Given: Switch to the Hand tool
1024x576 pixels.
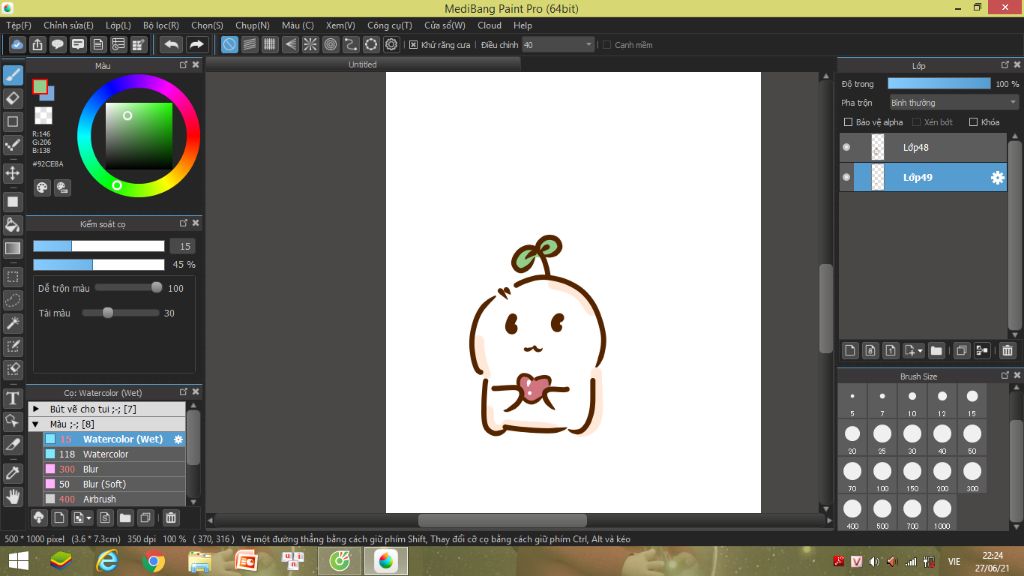Looking at the screenshot, I should click(13, 497).
